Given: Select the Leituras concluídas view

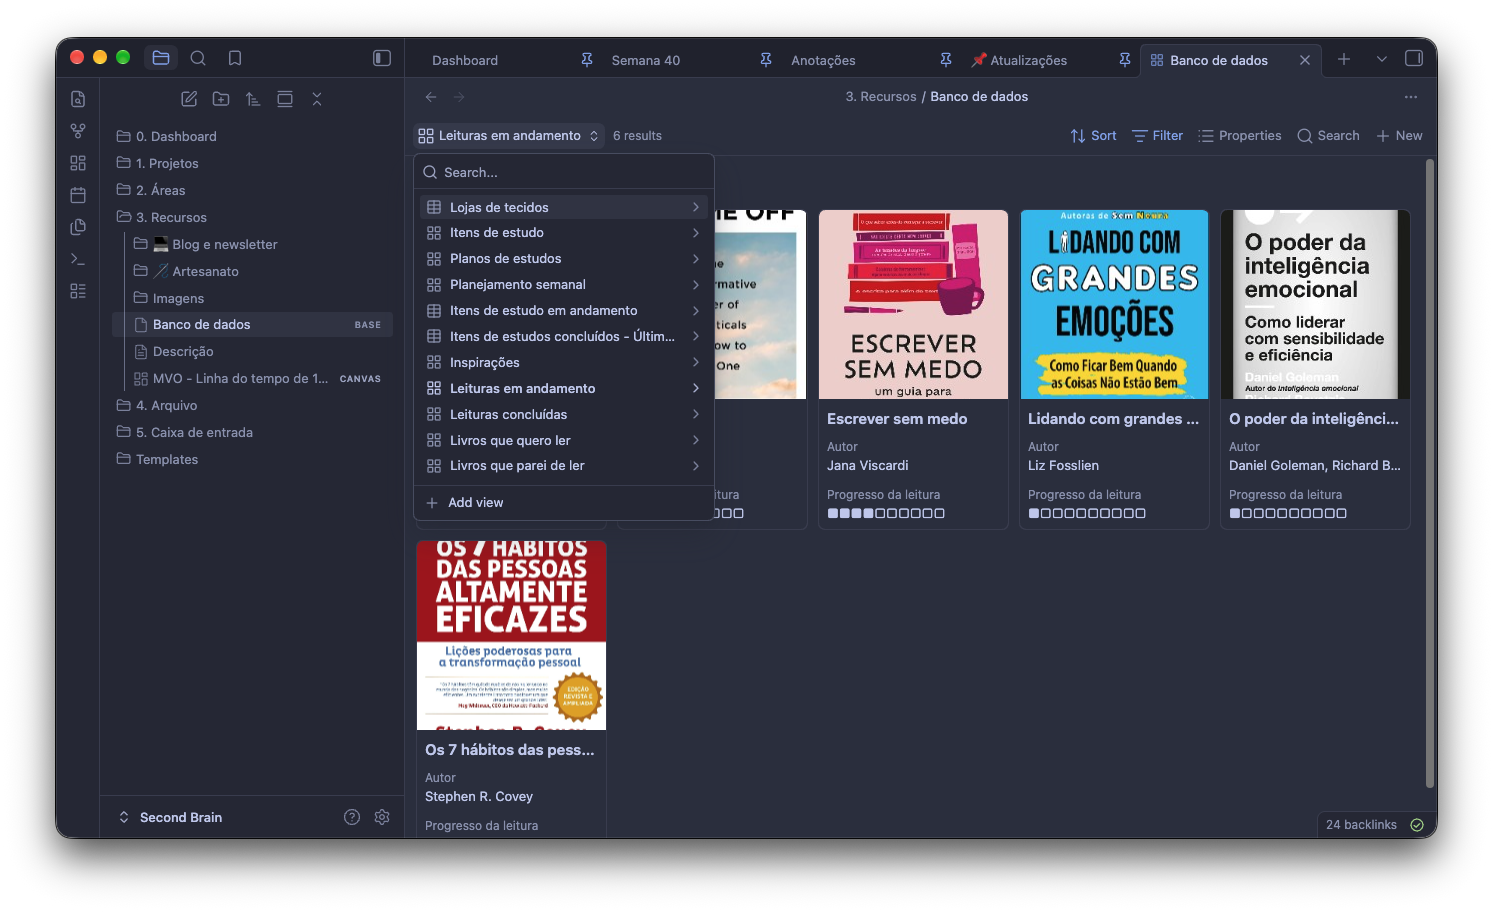Looking at the screenshot, I should (x=564, y=414).
